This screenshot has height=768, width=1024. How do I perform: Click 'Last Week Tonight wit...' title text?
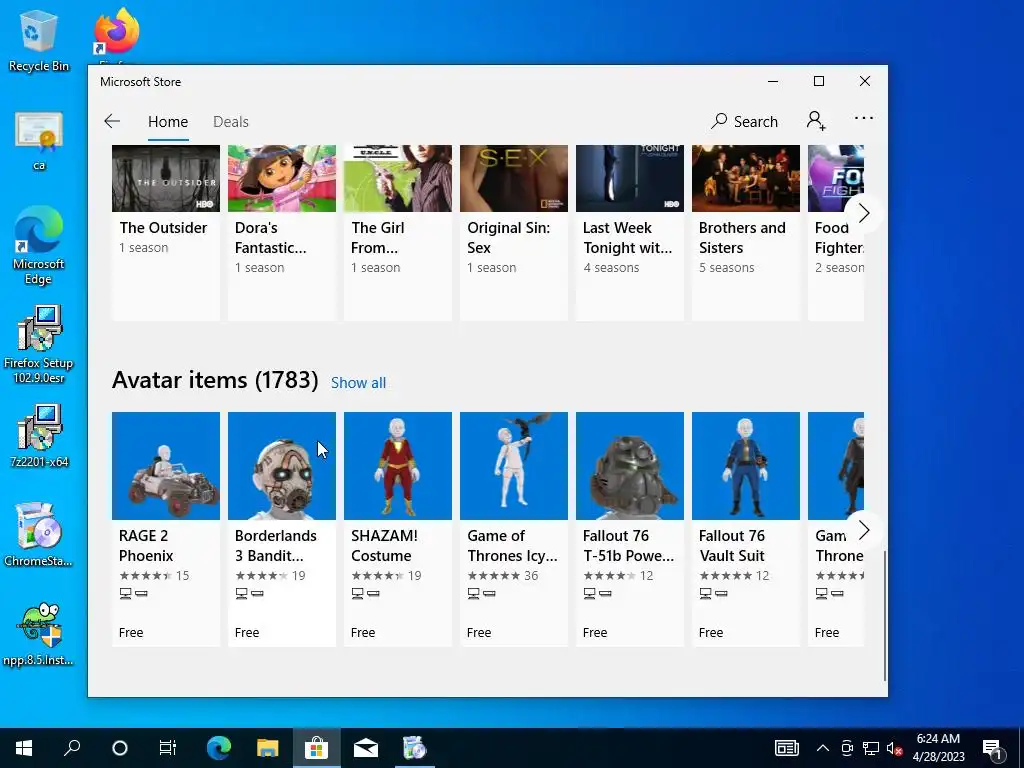pos(628,238)
